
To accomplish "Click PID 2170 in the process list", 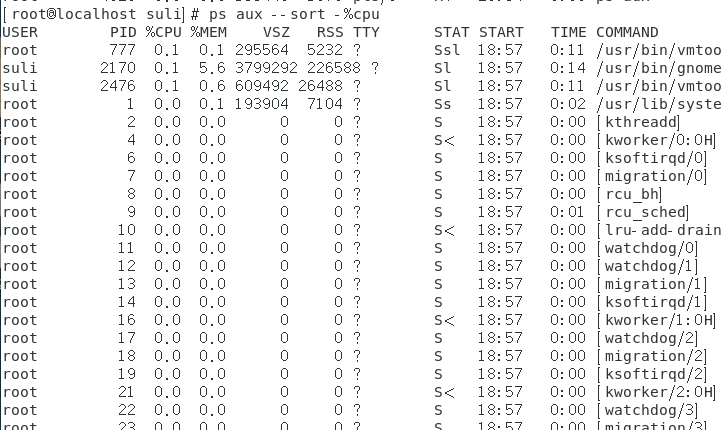I will [x=118, y=68].
